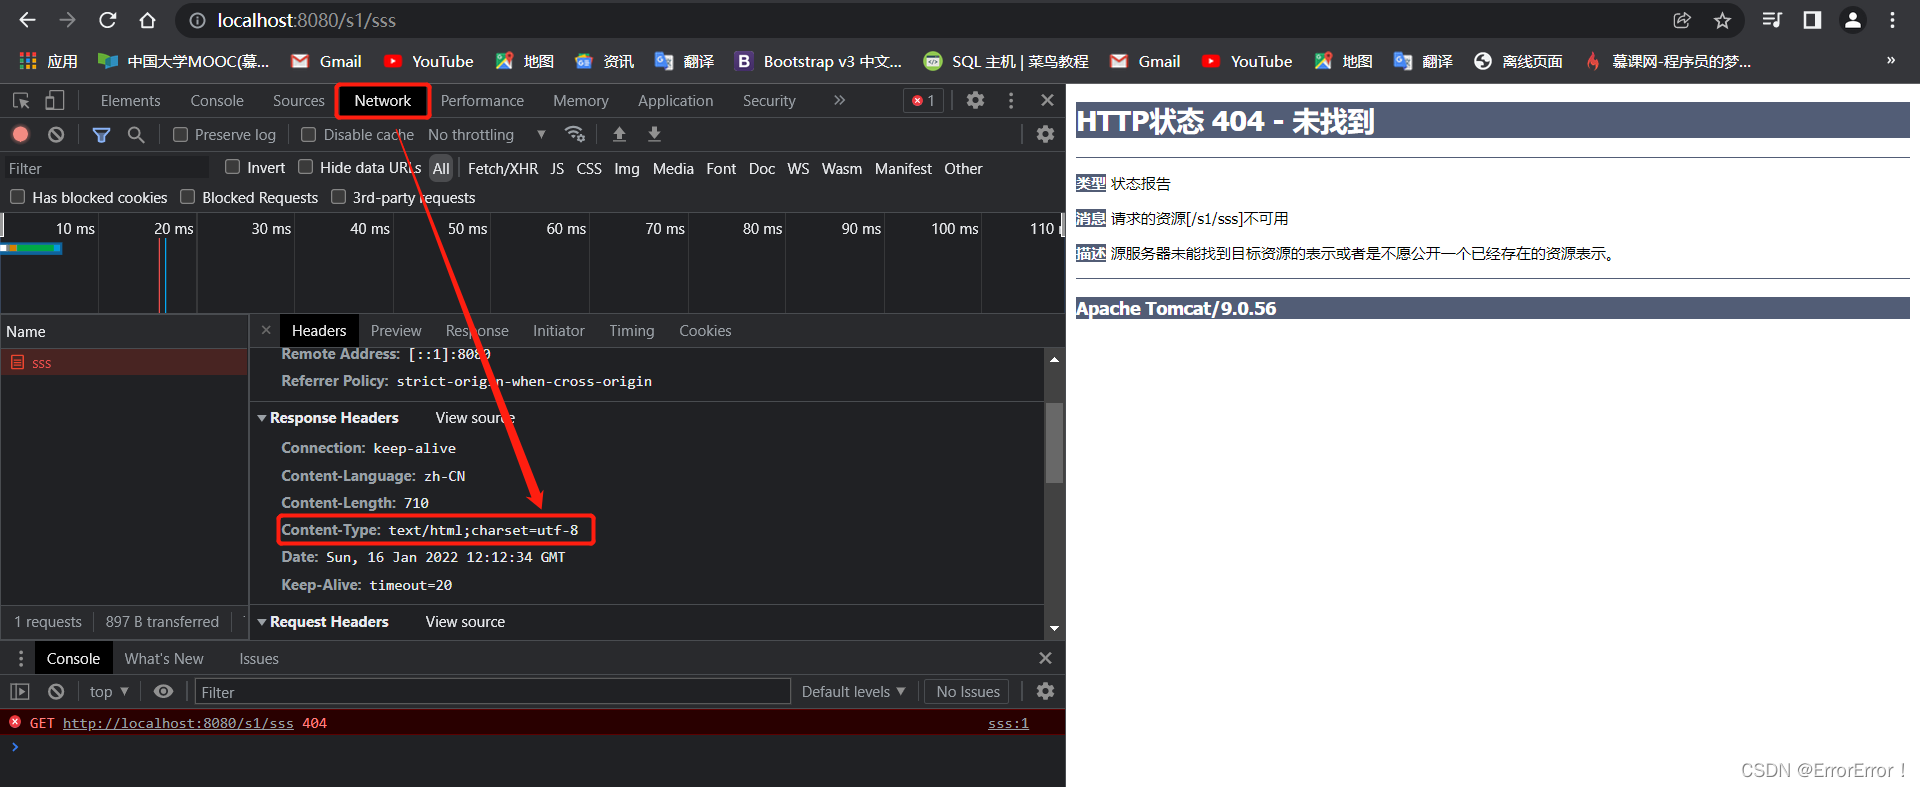The height and width of the screenshot is (787, 1920).
Task: Create live expression eye icon
Action: [163, 691]
